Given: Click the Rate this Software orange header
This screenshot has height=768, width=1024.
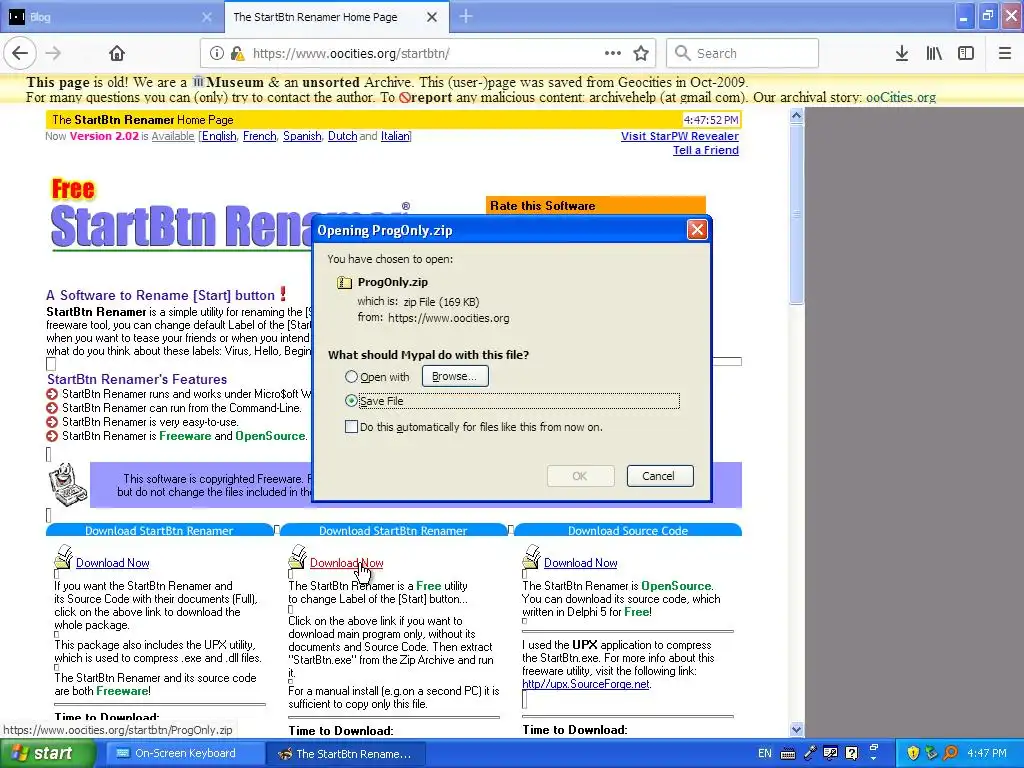Looking at the screenshot, I should point(596,205).
